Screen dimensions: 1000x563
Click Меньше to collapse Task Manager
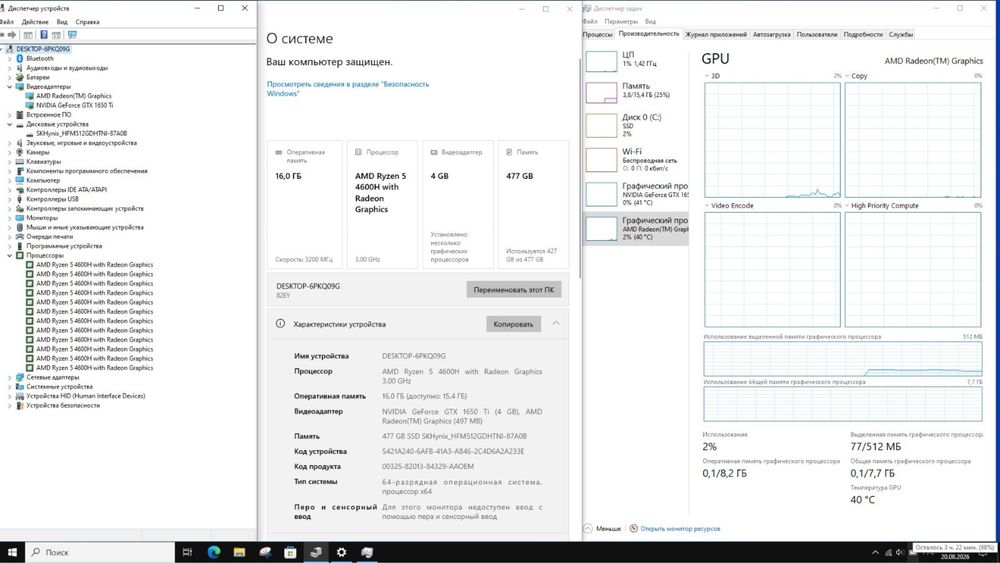click(603, 529)
